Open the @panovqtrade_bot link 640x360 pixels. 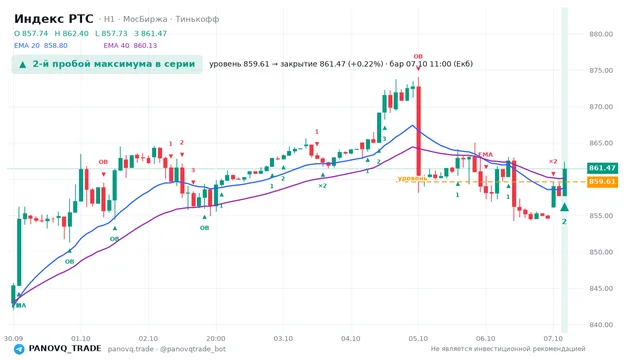(x=193, y=349)
